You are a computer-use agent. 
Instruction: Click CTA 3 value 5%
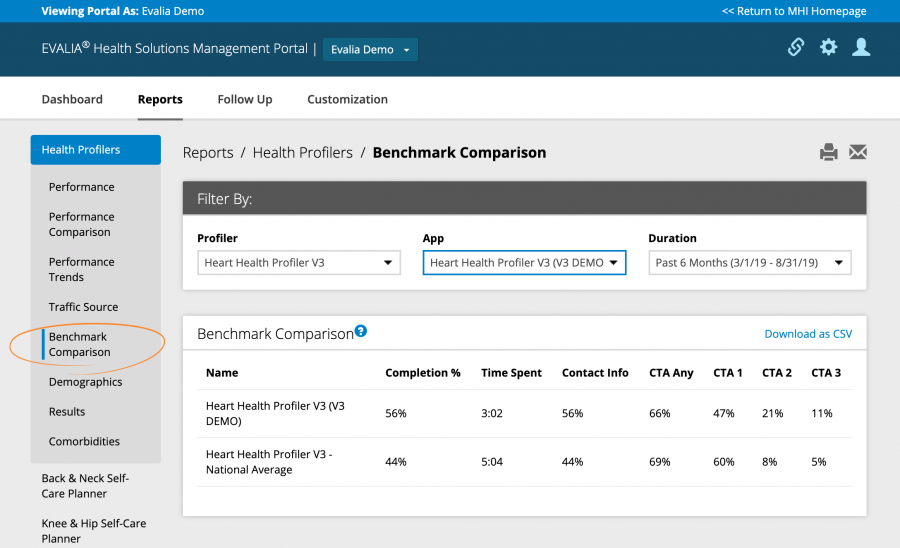819,462
